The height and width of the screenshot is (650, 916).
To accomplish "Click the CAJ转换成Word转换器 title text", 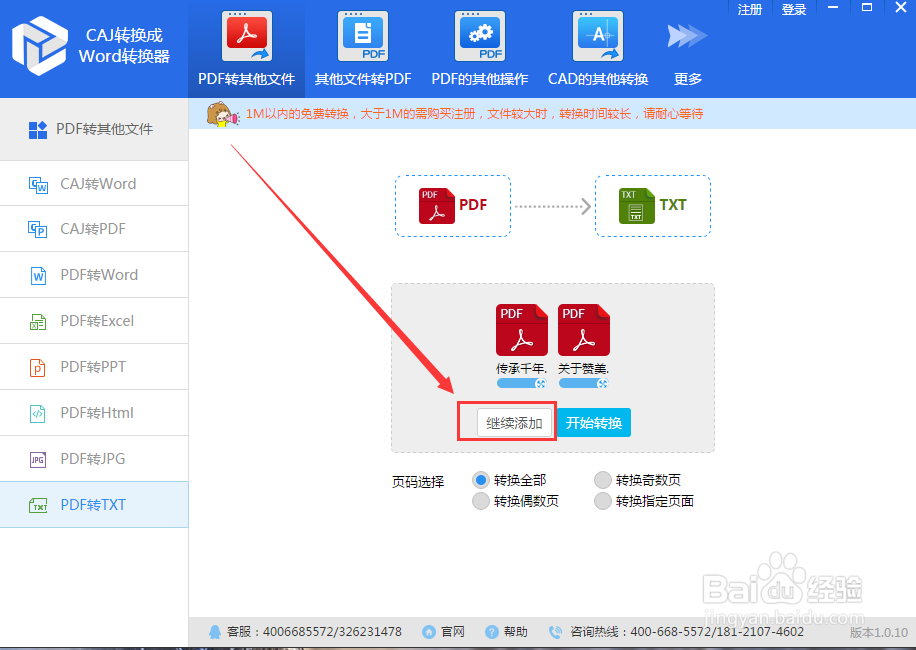I will point(124,46).
